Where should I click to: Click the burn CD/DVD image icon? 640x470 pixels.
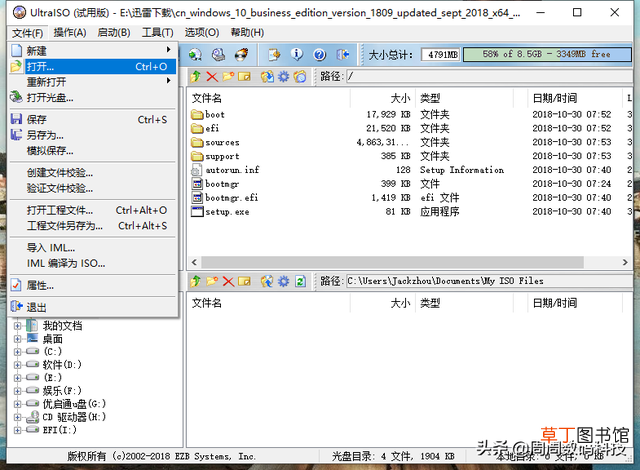[242, 54]
